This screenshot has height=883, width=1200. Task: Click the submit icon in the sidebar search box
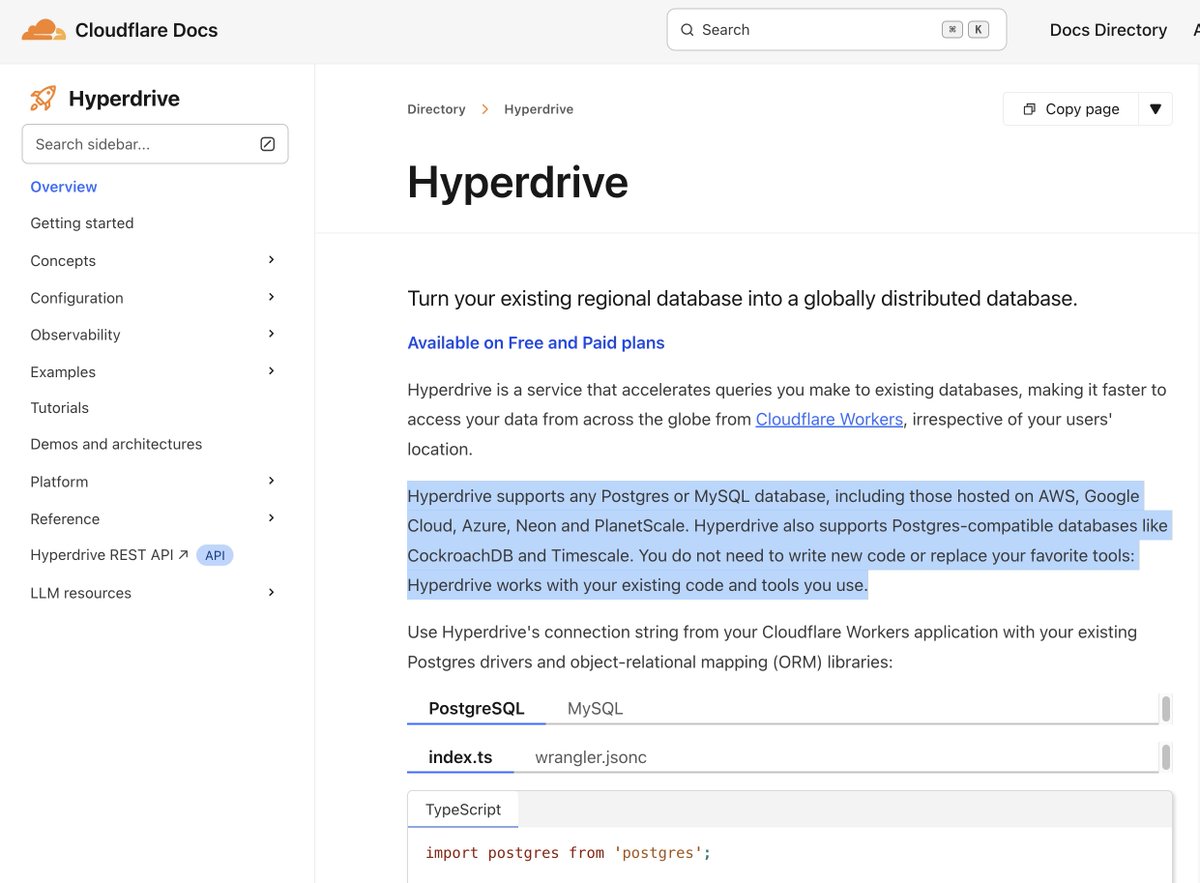pyautogui.click(x=267, y=143)
